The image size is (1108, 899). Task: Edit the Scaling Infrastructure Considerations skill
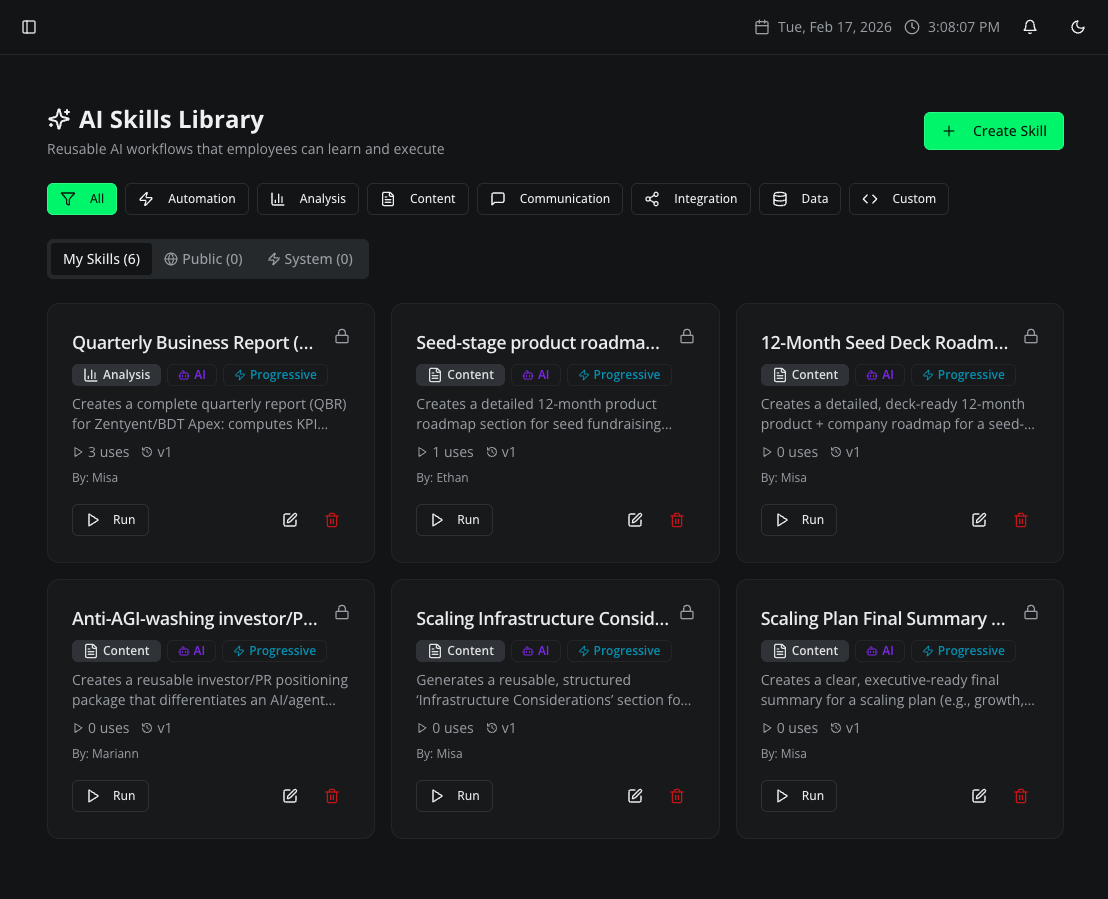click(x=634, y=795)
